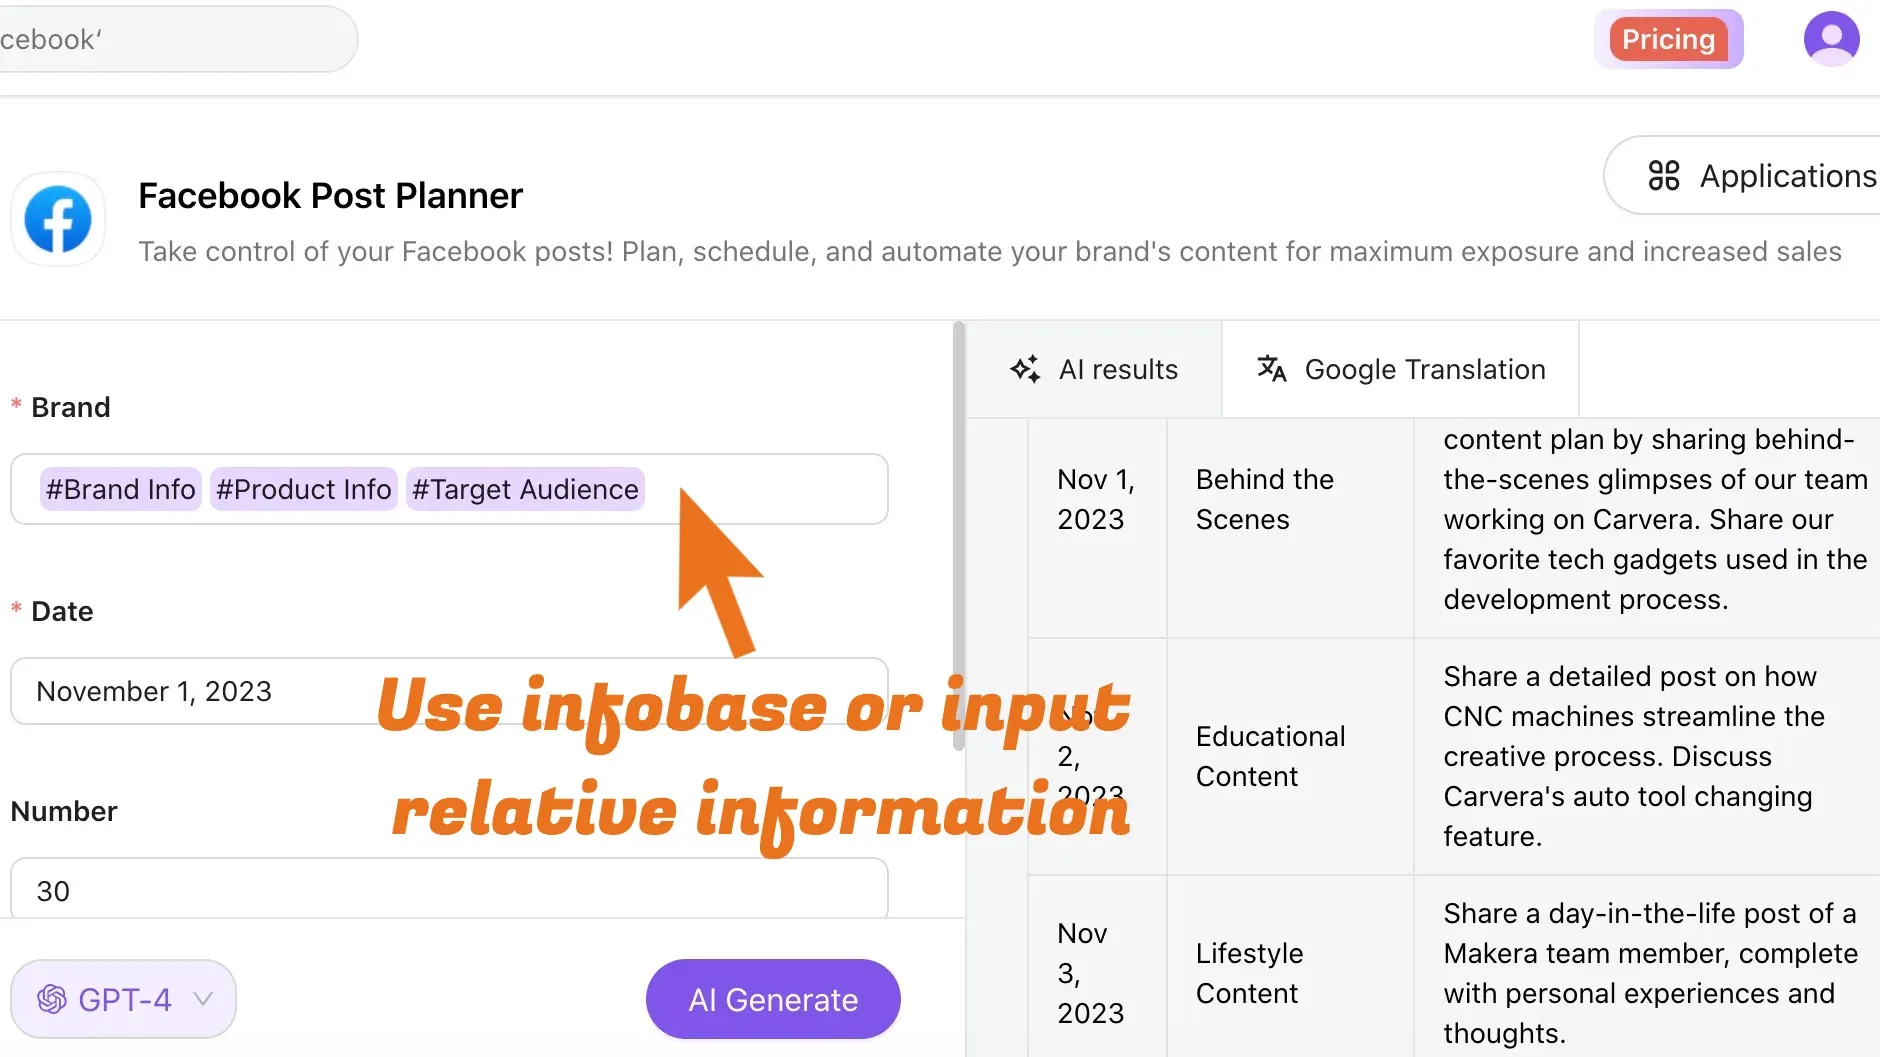Switch to the Google Translation tab
Viewport: 1880px width, 1057px height.
[x=1400, y=369]
